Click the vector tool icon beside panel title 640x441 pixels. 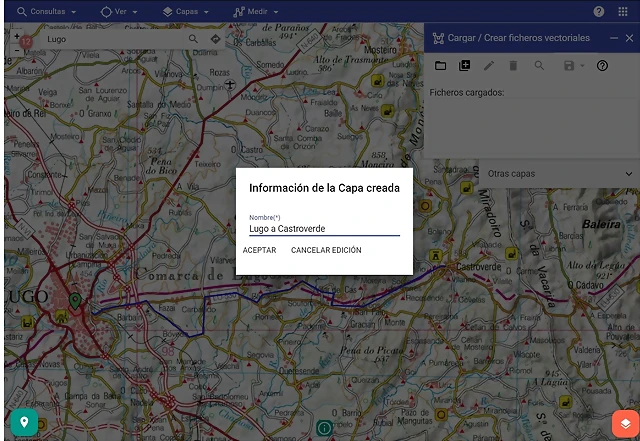click(438, 38)
